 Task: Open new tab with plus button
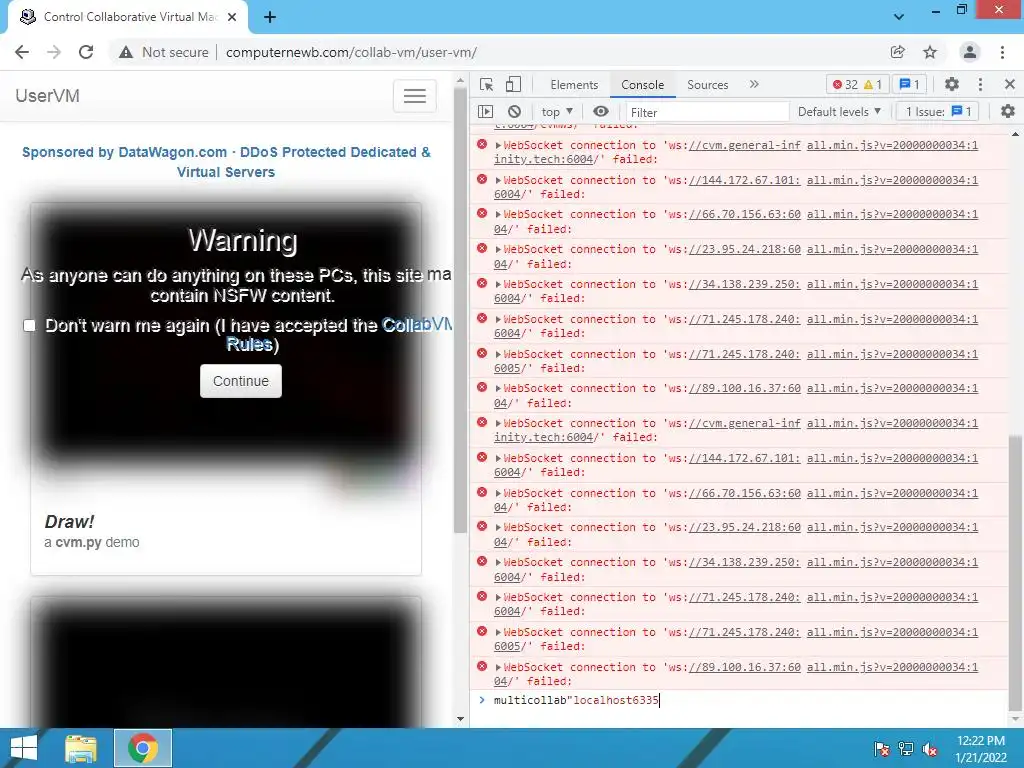click(270, 17)
